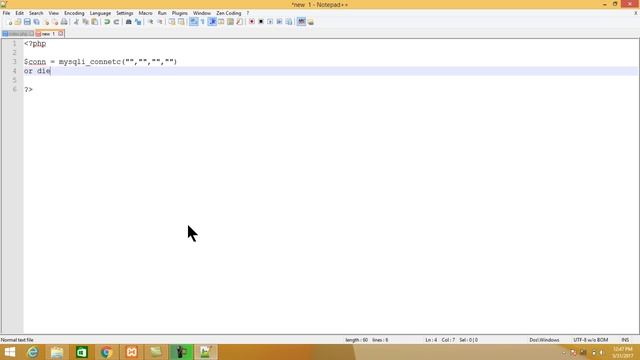
Task: Click the Zoom In toolbar icon
Action: pyautogui.click(x=151, y=22)
